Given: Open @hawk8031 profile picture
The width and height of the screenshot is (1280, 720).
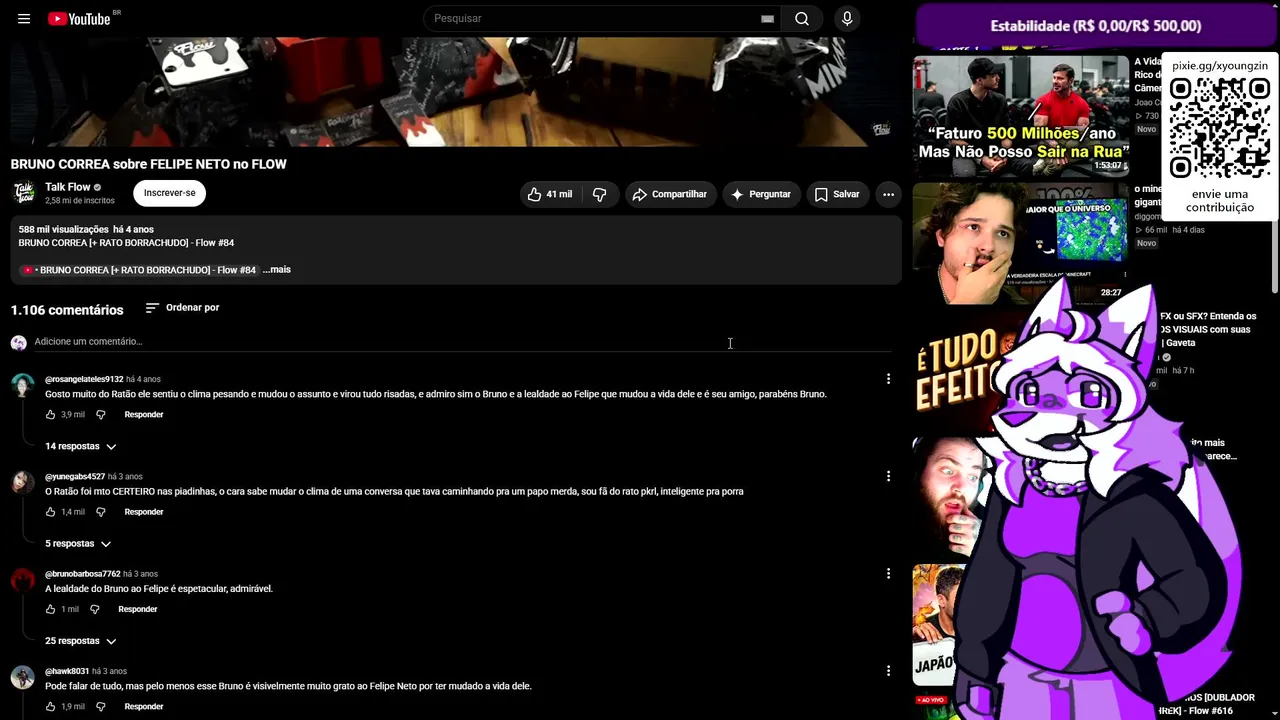Looking at the screenshot, I should pos(22,678).
